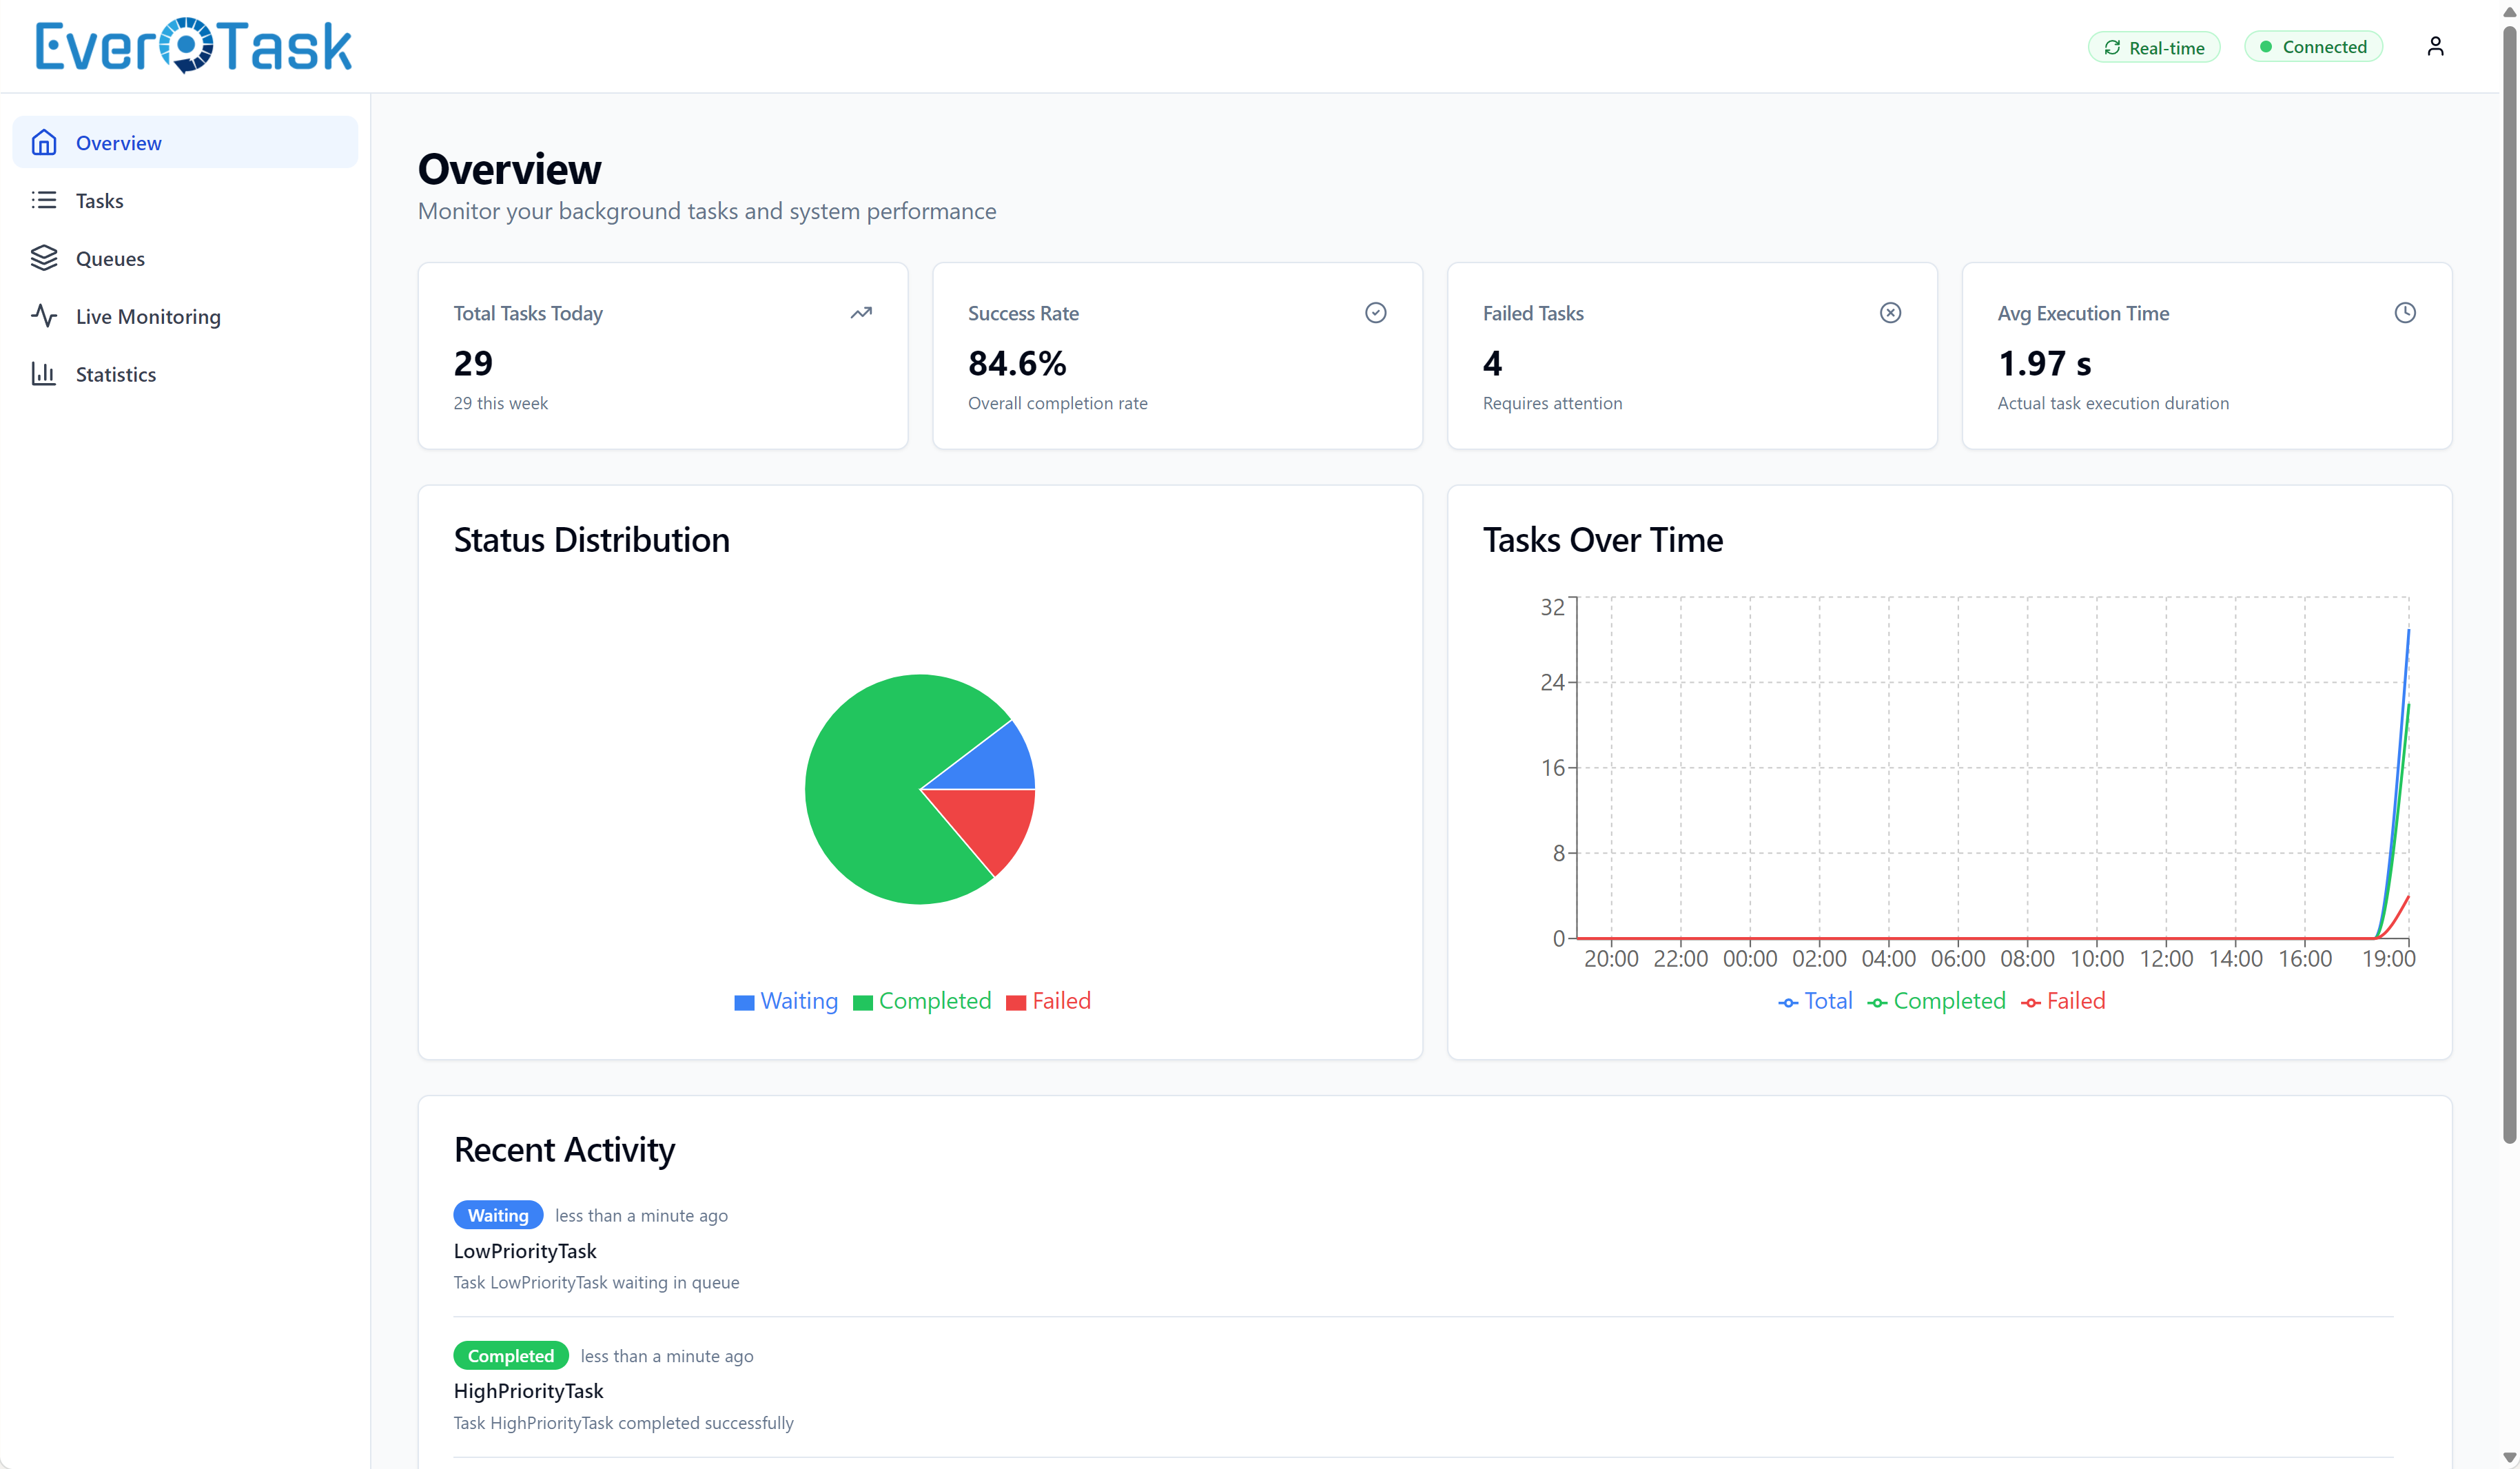Open the Tasks page from the sidebar
The width and height of the screenshot is (2520, 1469).
100,200
